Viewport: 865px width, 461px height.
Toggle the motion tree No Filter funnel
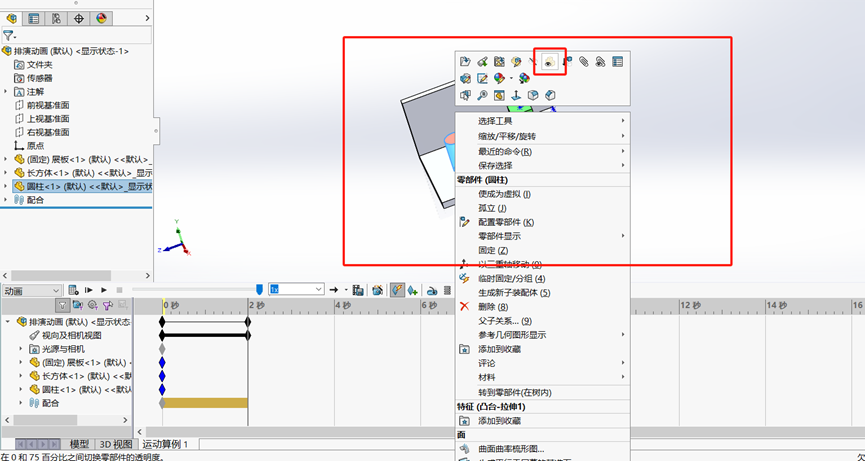click(x=62, y=305)
